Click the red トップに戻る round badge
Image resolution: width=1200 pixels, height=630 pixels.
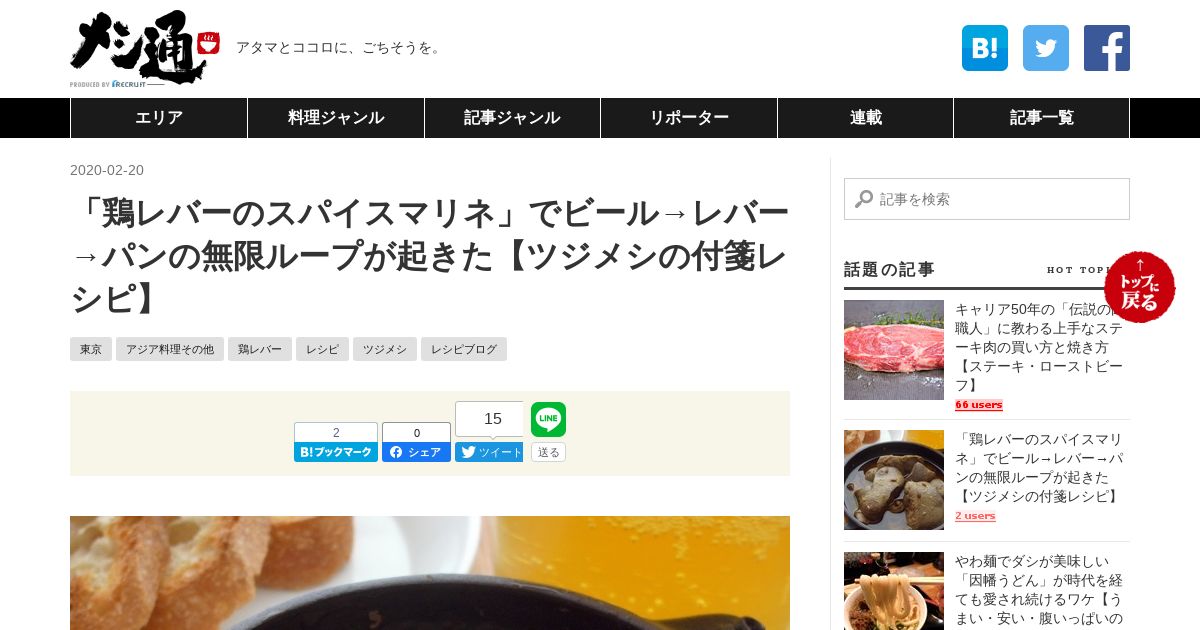click(1139, 287)
